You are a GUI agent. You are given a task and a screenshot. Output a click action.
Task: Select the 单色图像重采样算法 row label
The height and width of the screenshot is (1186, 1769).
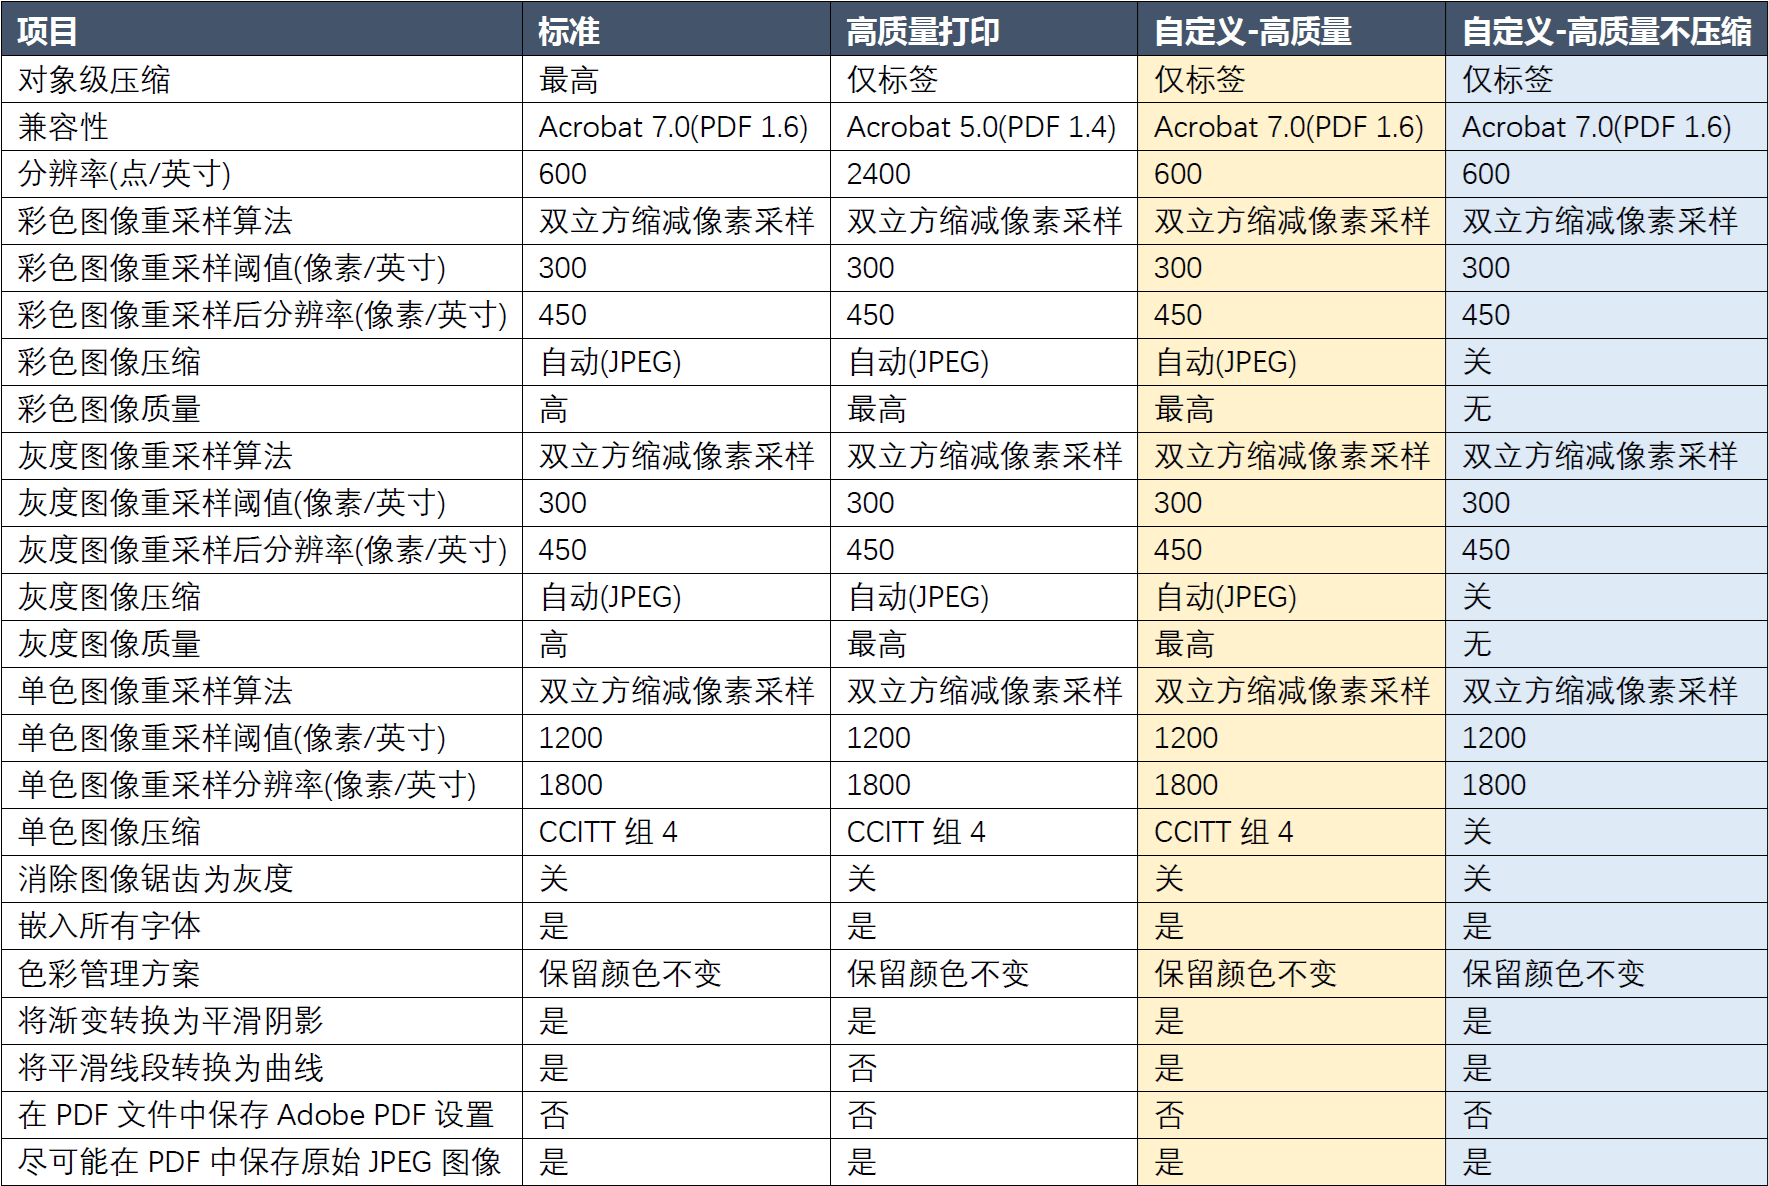155,691
